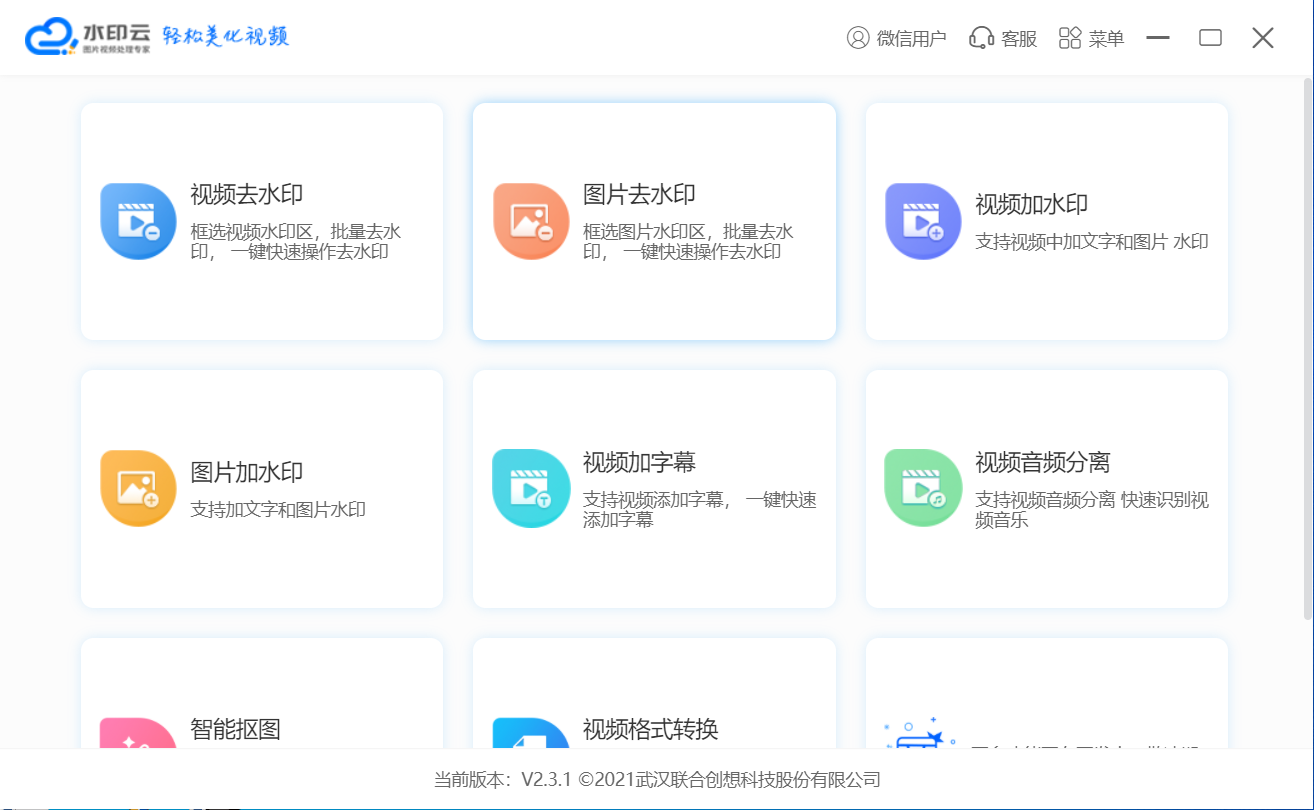
Task: Click the purple 视频加水印 video icon
Action: pyautogui.click(x=923, y=221)
